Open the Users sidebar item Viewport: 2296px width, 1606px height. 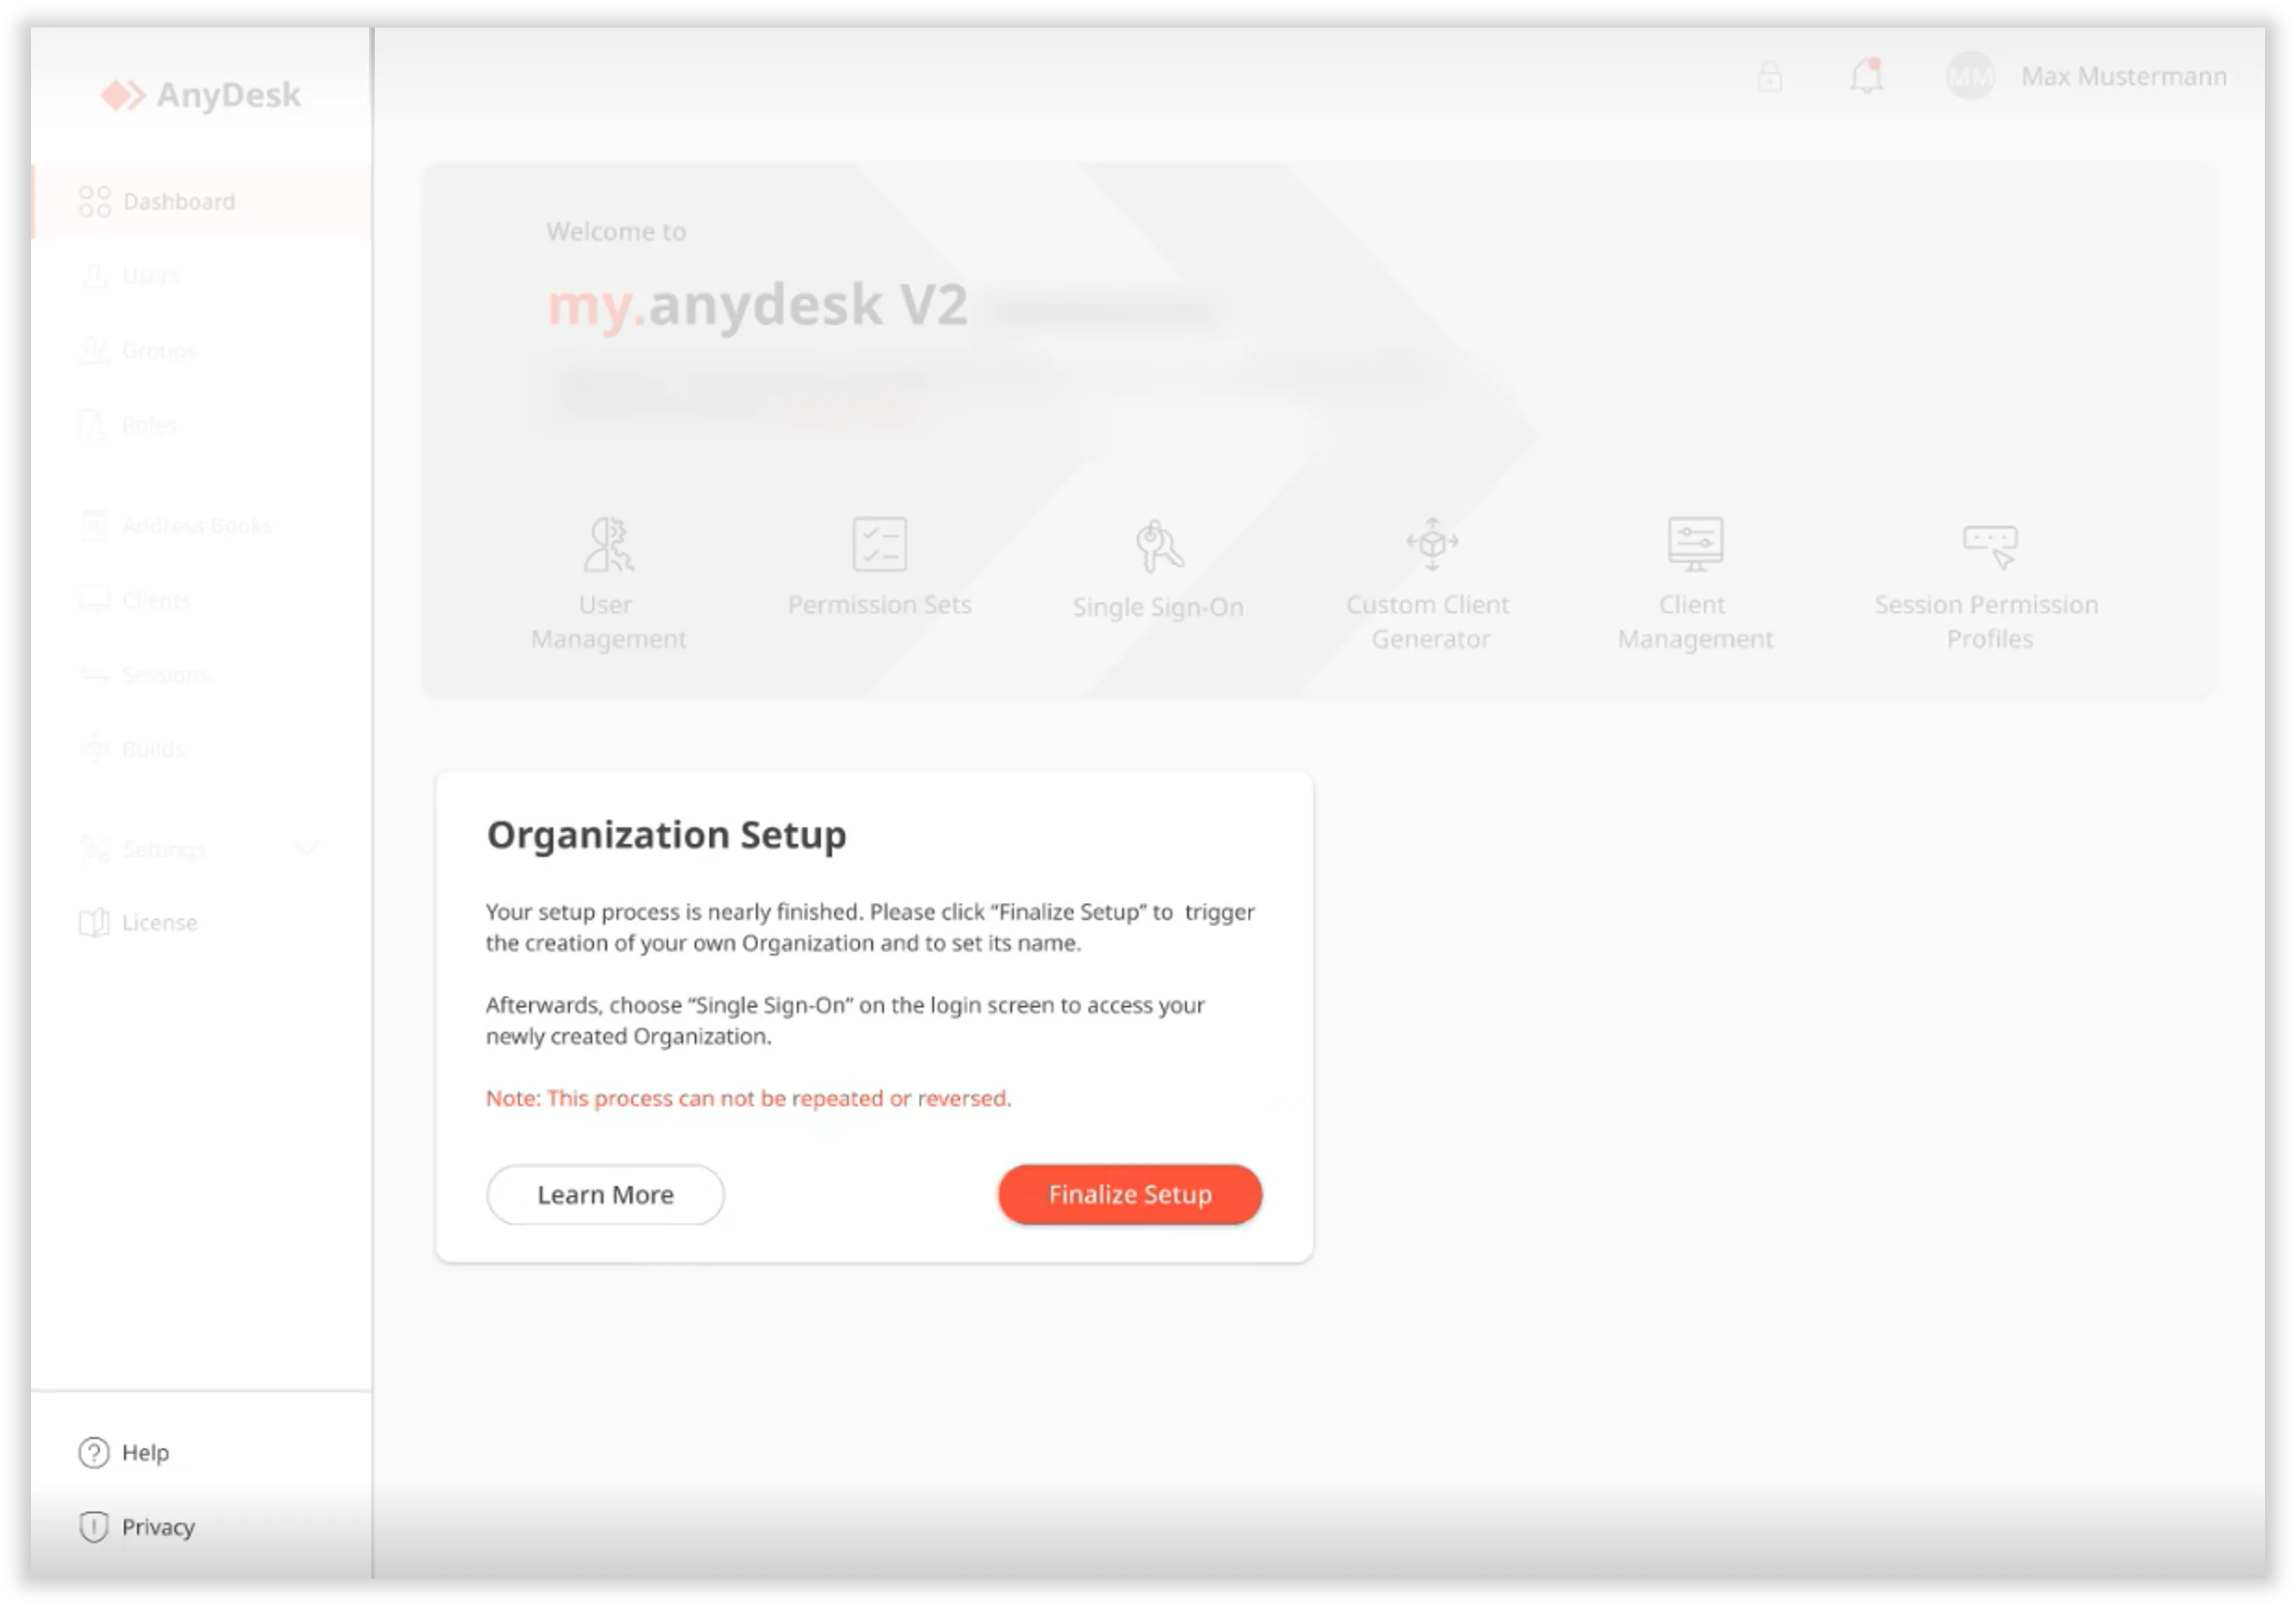[x=201, y=275]
